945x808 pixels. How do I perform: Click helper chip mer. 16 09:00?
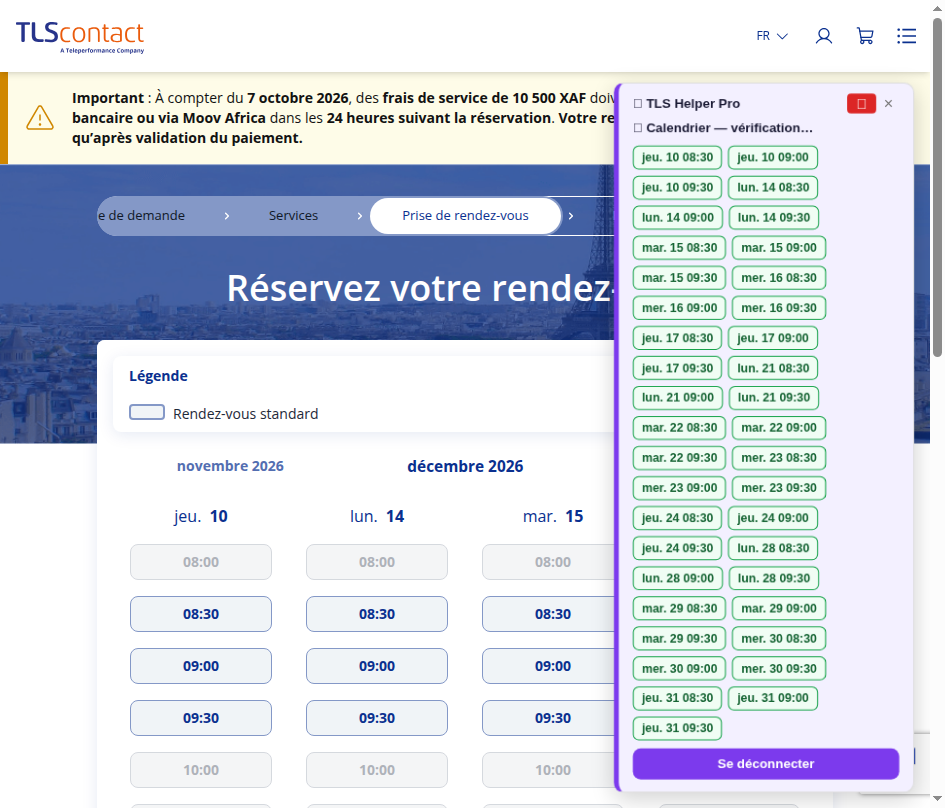click(x=679, y=308)
